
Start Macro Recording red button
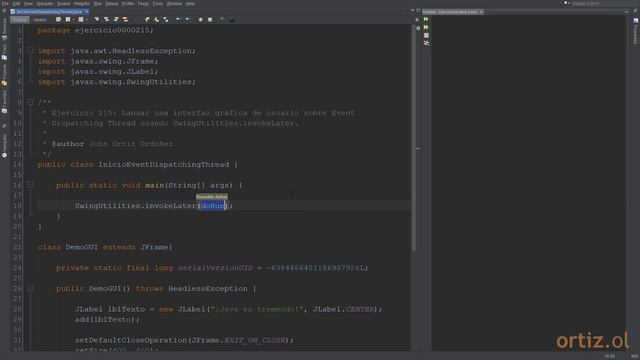pyautogui.click(x=200, y=19)
